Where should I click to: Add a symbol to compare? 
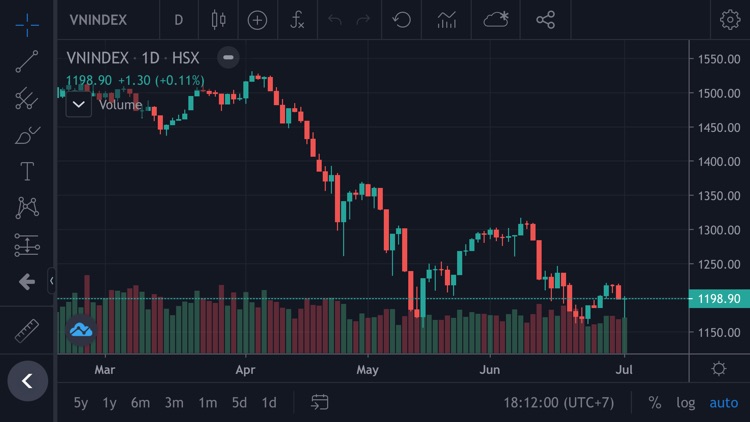coord(257,19)
